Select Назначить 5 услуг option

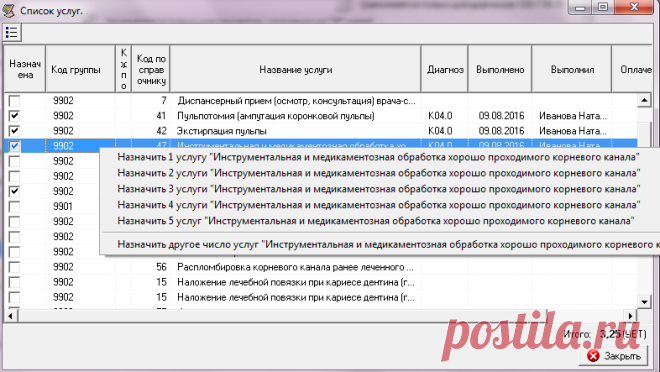pyautogui.click(x=376, y=221)
